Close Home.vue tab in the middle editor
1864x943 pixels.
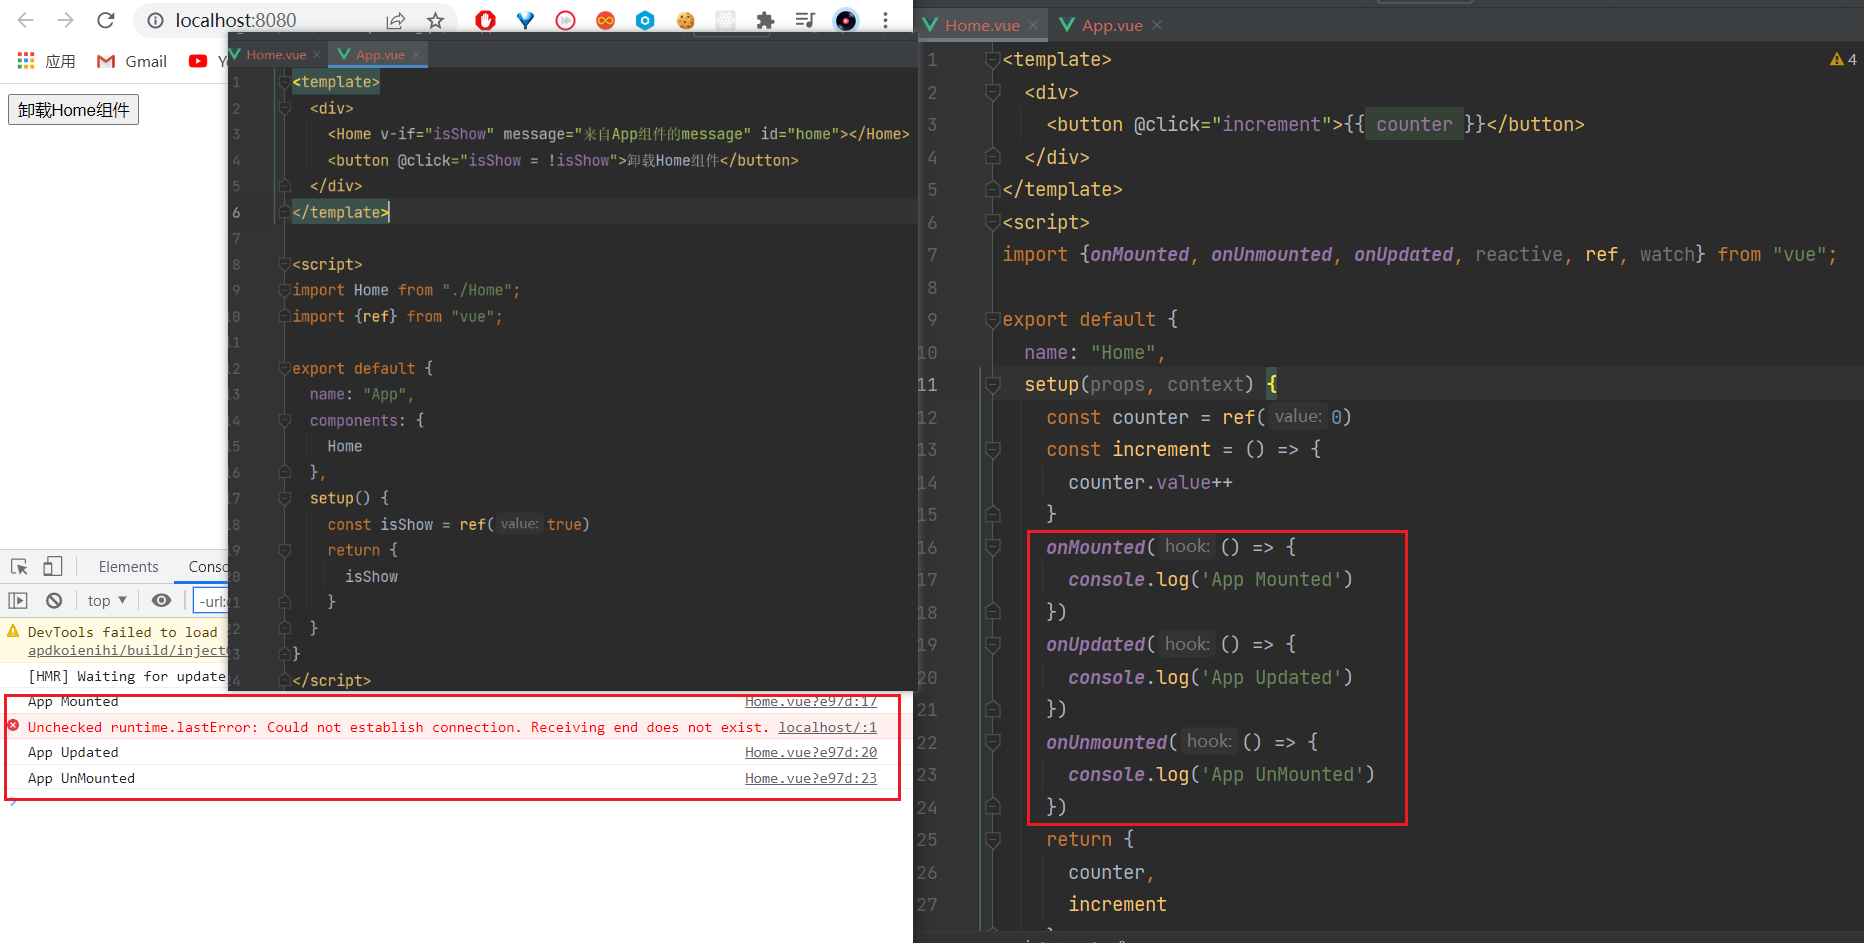click(x=317, y=55)
